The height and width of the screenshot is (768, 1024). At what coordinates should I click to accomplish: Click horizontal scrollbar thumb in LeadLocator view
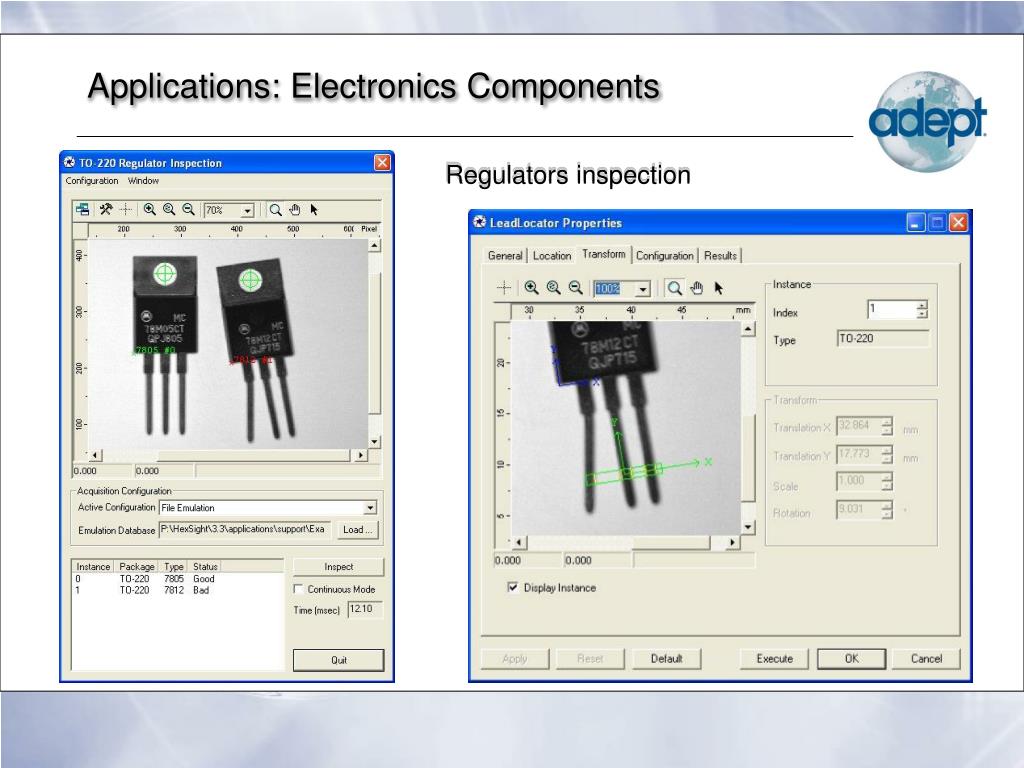[x=671, y=542]
